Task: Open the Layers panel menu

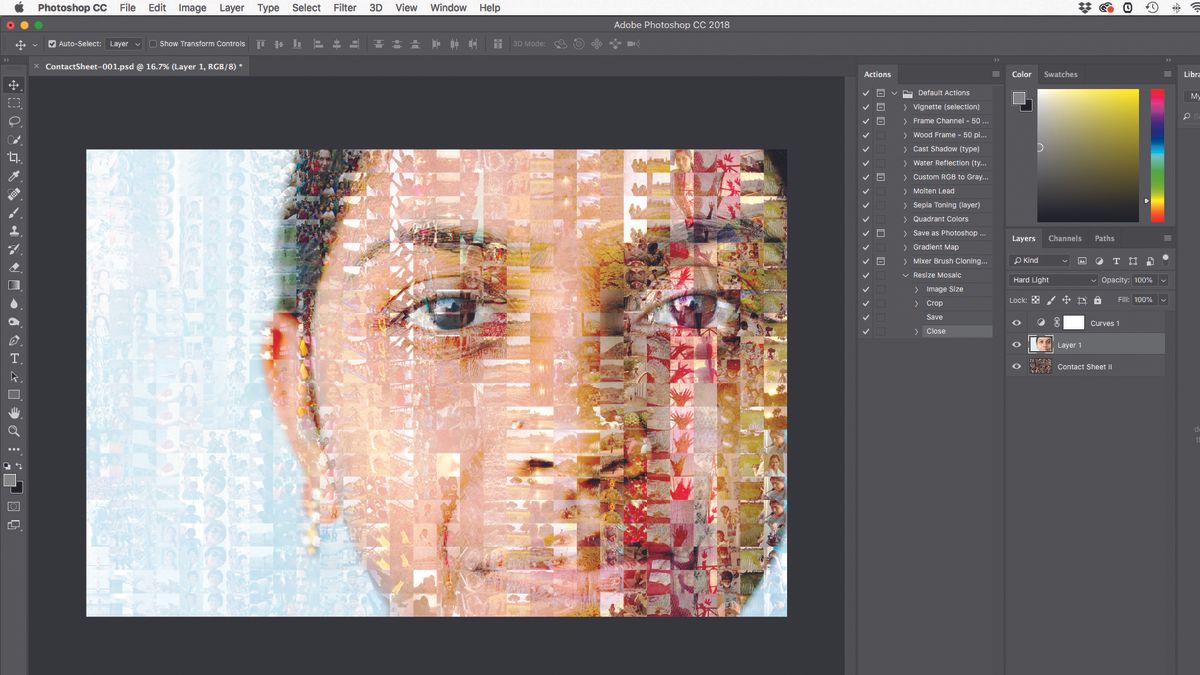Action: click(1168, 238)
